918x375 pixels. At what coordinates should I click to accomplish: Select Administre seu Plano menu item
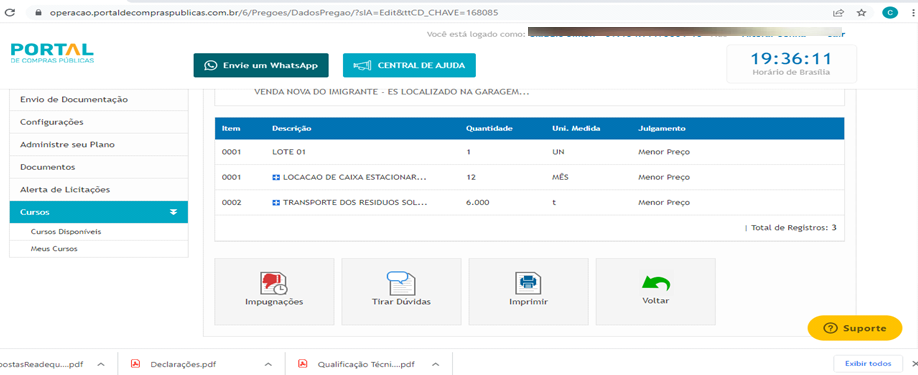point(99,145)
